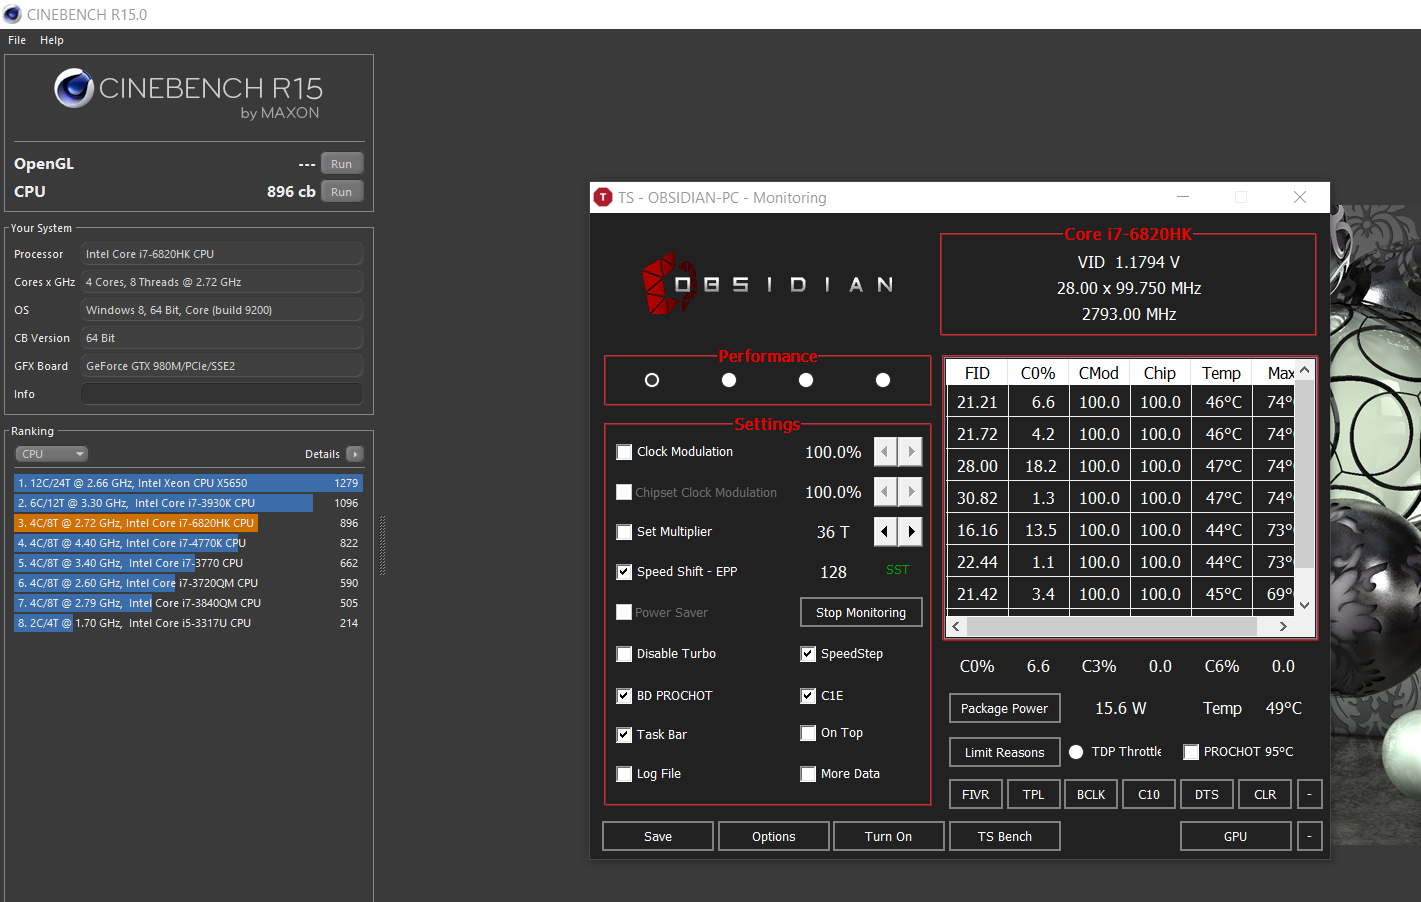Click GPU button

[1236, 837]
